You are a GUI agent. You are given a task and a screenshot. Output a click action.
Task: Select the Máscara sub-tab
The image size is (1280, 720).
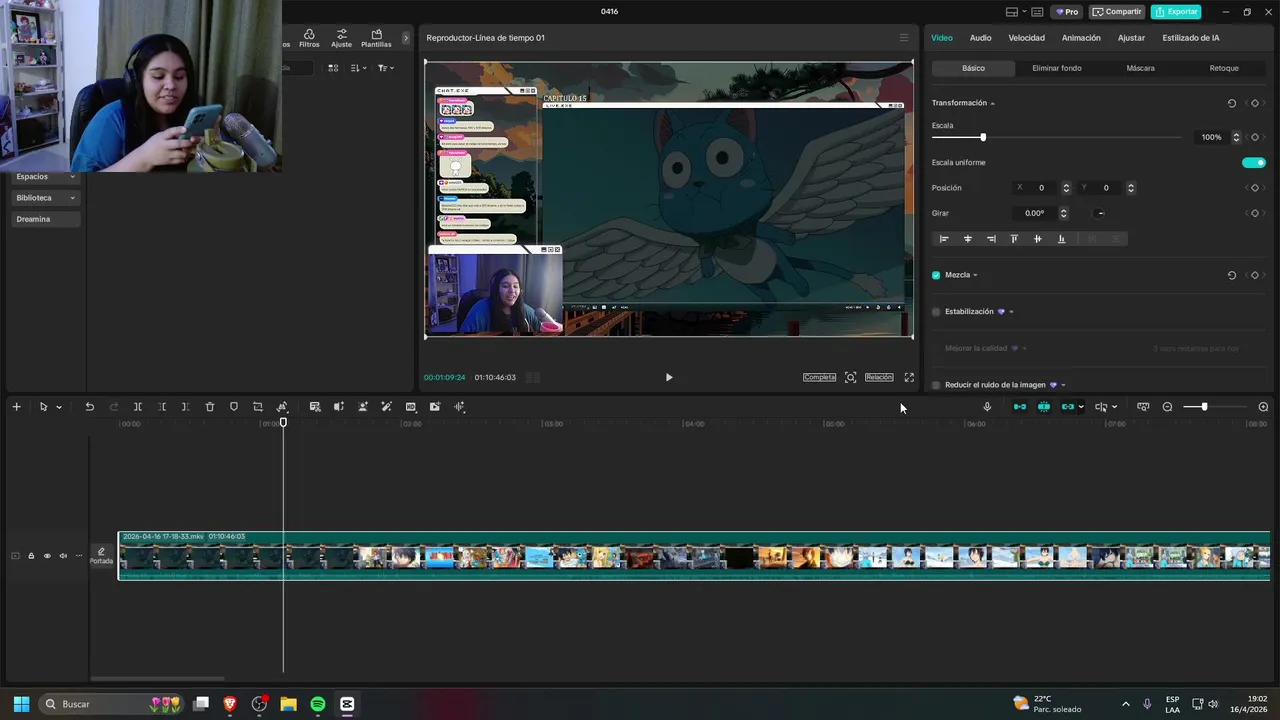coord(1140,68)
